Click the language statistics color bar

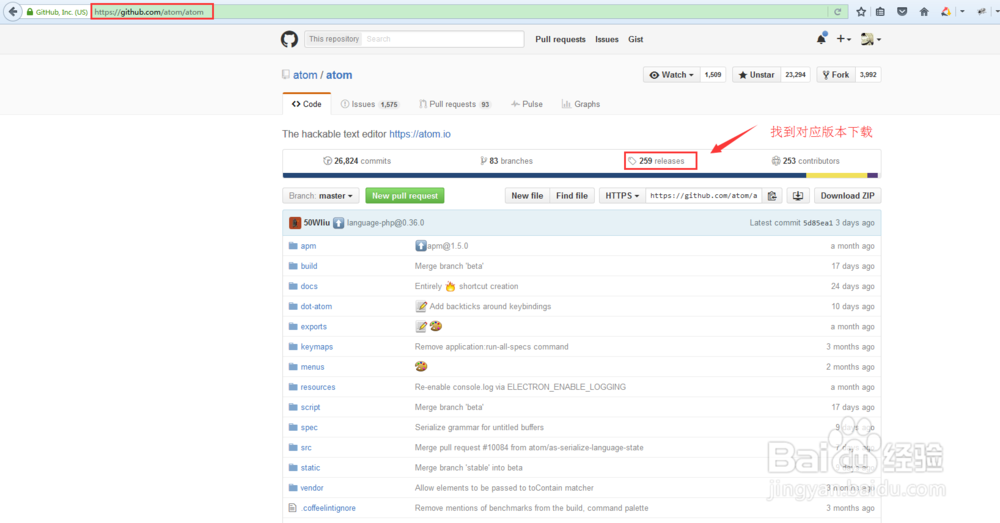pos(582,175)
